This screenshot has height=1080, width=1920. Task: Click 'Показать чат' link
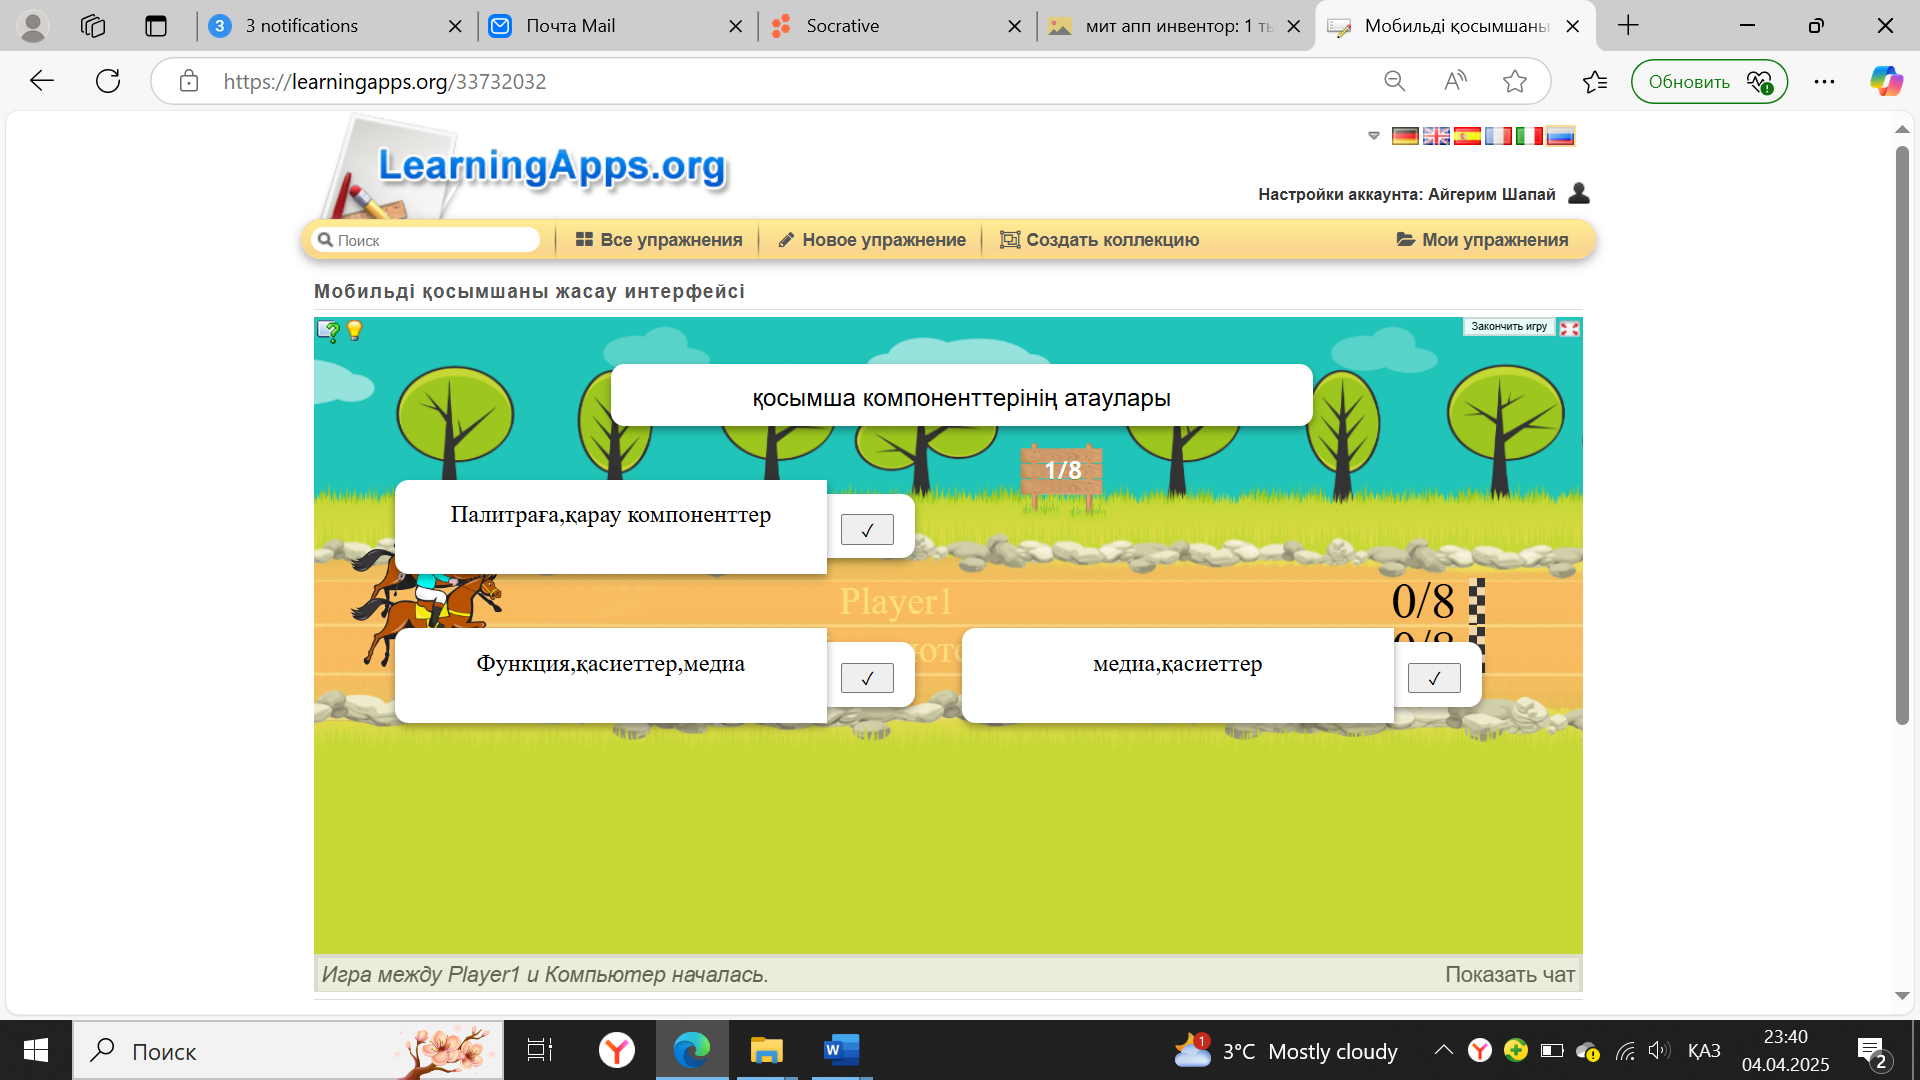[x=1509, y=974]
